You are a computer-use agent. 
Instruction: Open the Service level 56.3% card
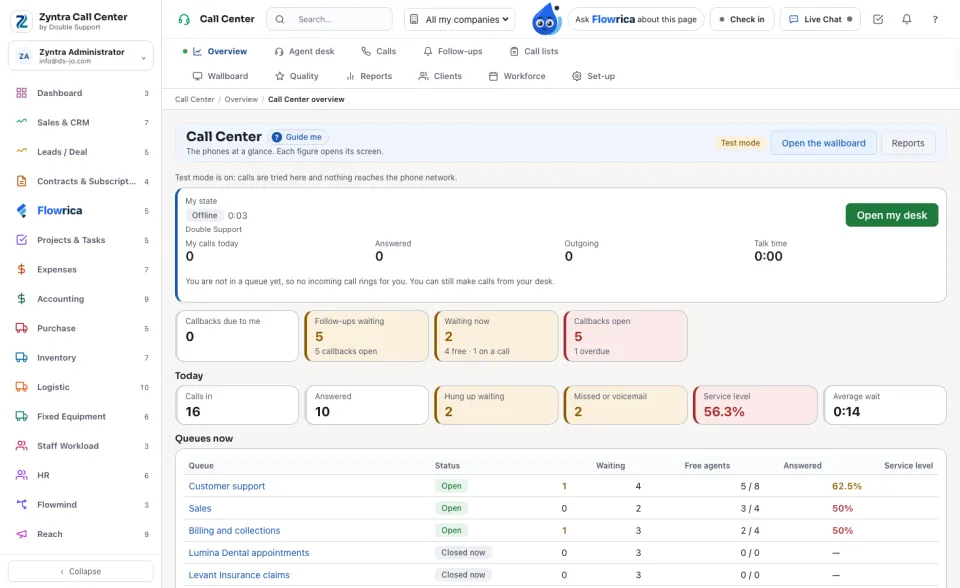pos(755,405)
